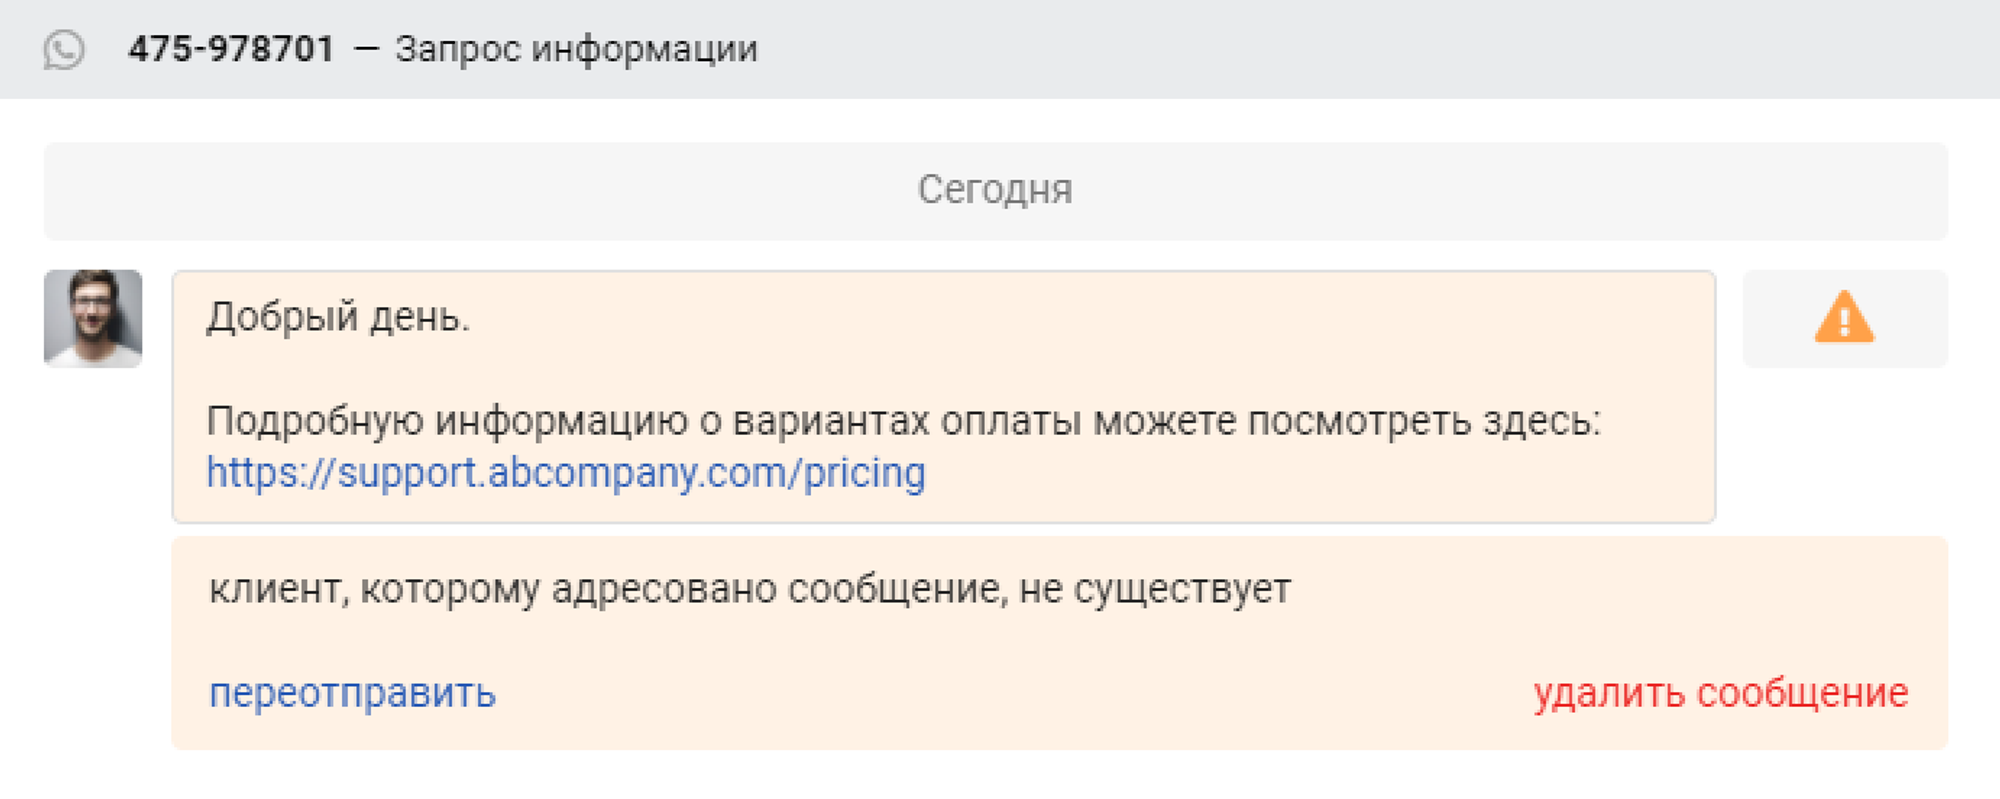Screen dimensions: 2000x799
Task: Click the word "информации" in header title
Action: pyautogui.click(x=644, y=49)
